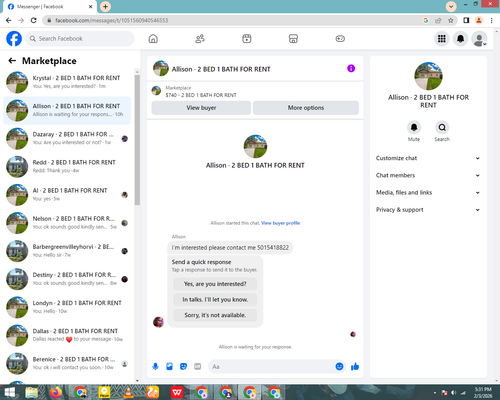Screen dimensions: 500x400
Task: Send quick response 'Sorry, it's not available.'
Action: coord(215,315)
